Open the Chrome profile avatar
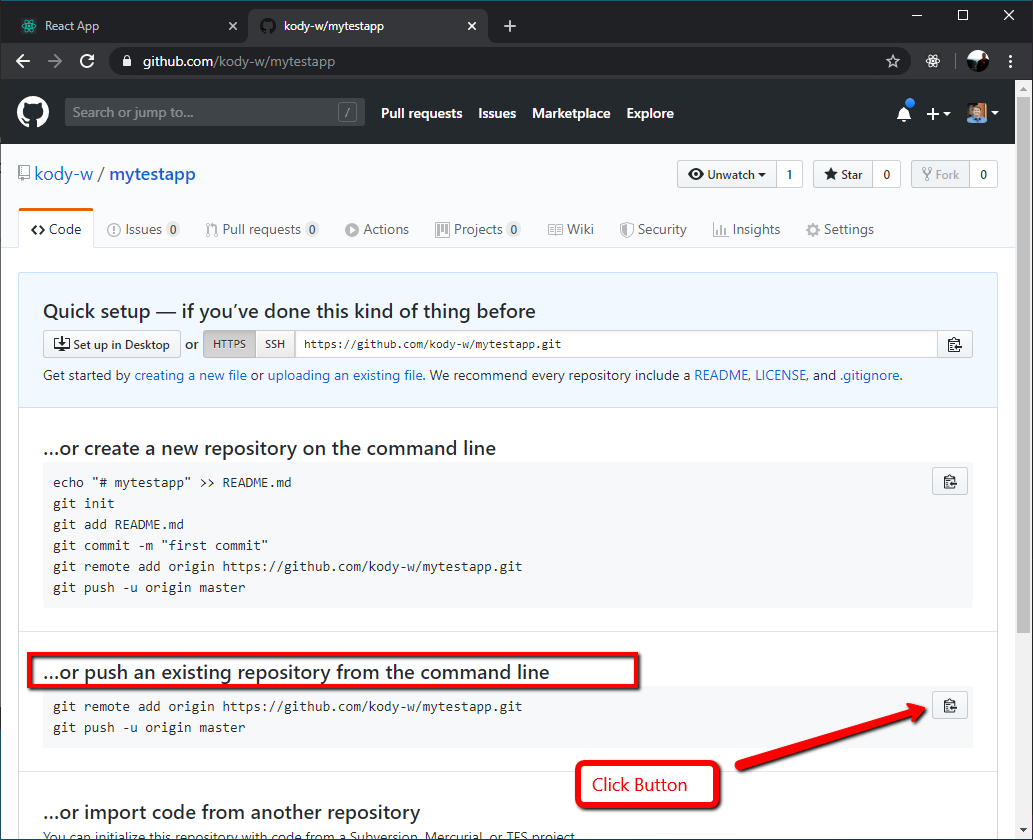 pyautogui.click(x=978, y=61)
